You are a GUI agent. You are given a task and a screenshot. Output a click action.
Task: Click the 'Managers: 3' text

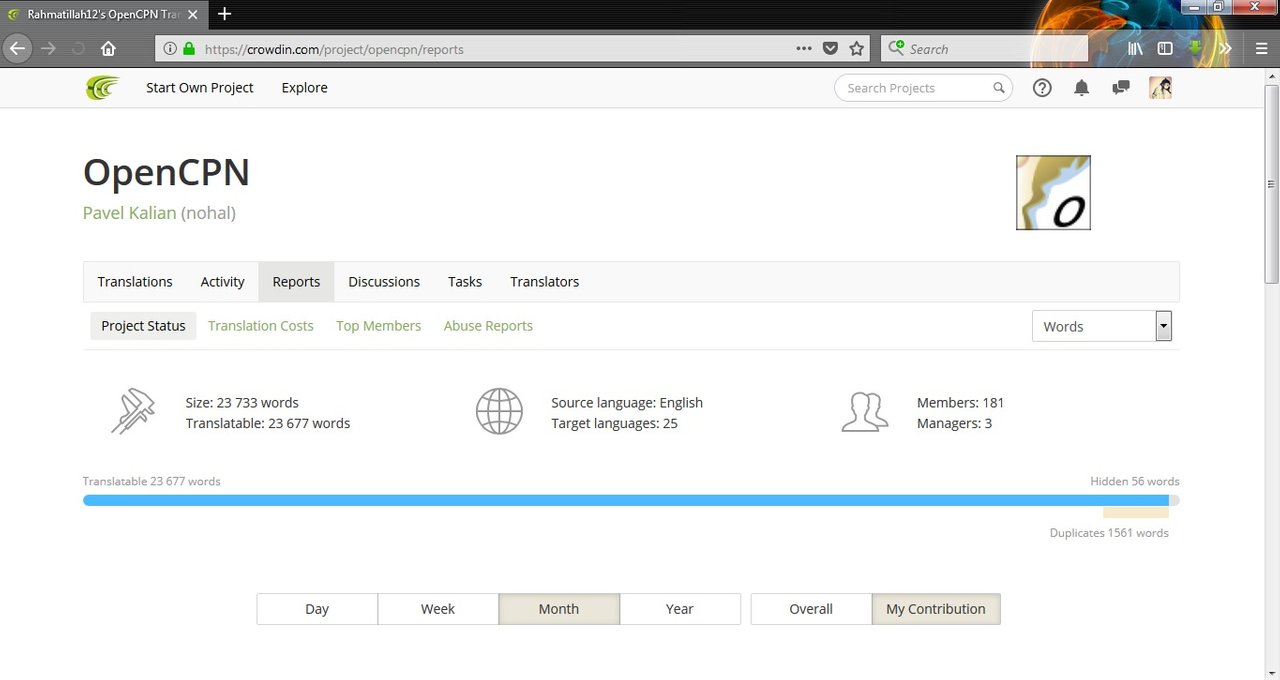(x=954, y=424)
